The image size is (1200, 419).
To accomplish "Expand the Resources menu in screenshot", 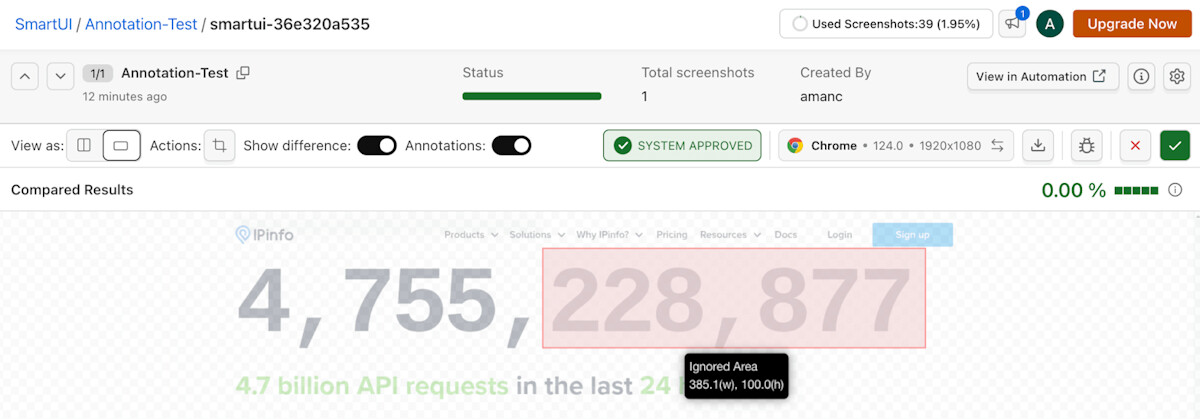I will (730, 235).
